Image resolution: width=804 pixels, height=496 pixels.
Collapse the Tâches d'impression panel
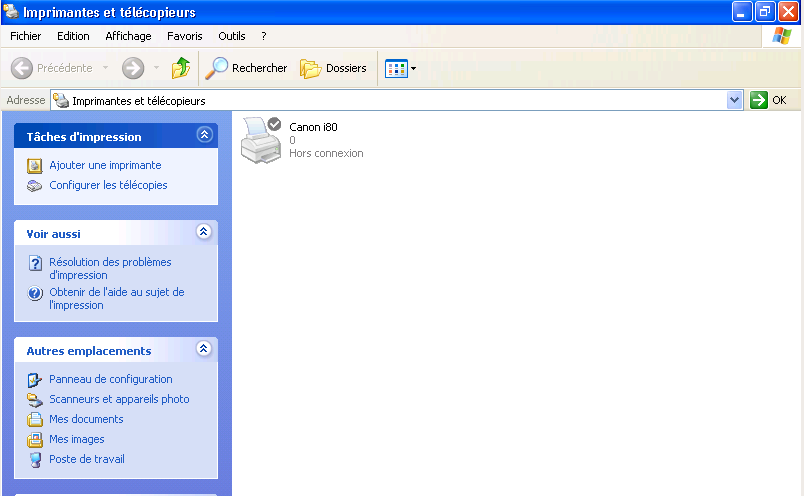(x=204, y=135)
